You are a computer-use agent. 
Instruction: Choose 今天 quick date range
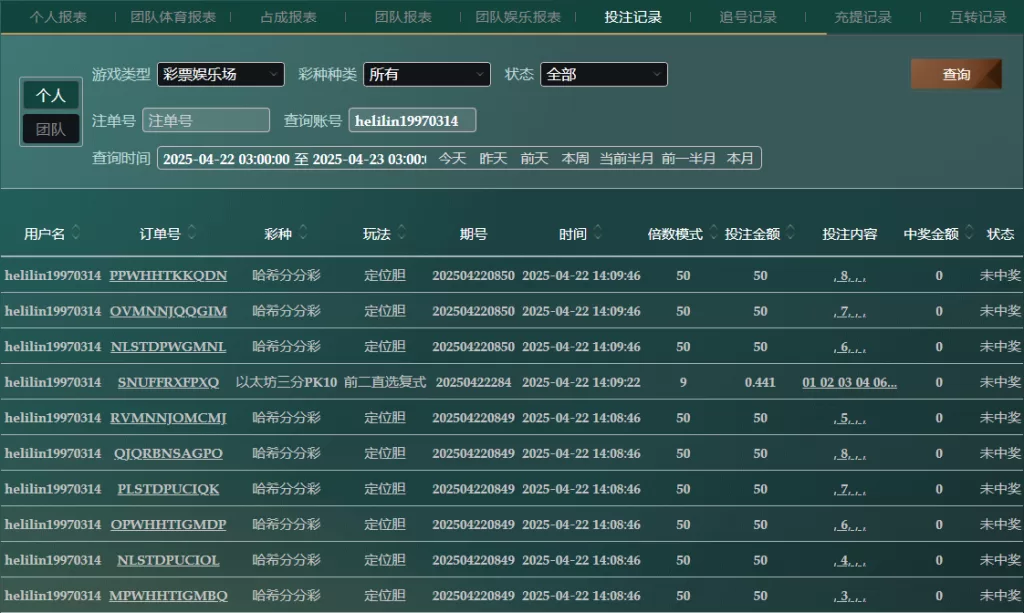(452, 159)
